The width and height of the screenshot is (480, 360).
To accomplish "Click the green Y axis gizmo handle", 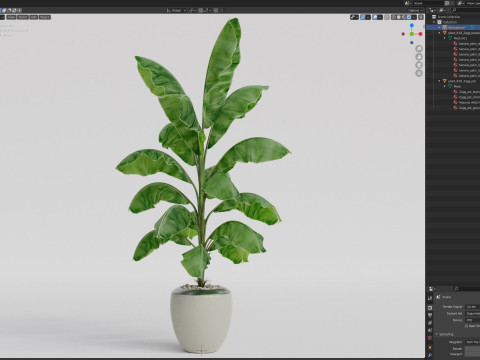I will pos(412,34).
